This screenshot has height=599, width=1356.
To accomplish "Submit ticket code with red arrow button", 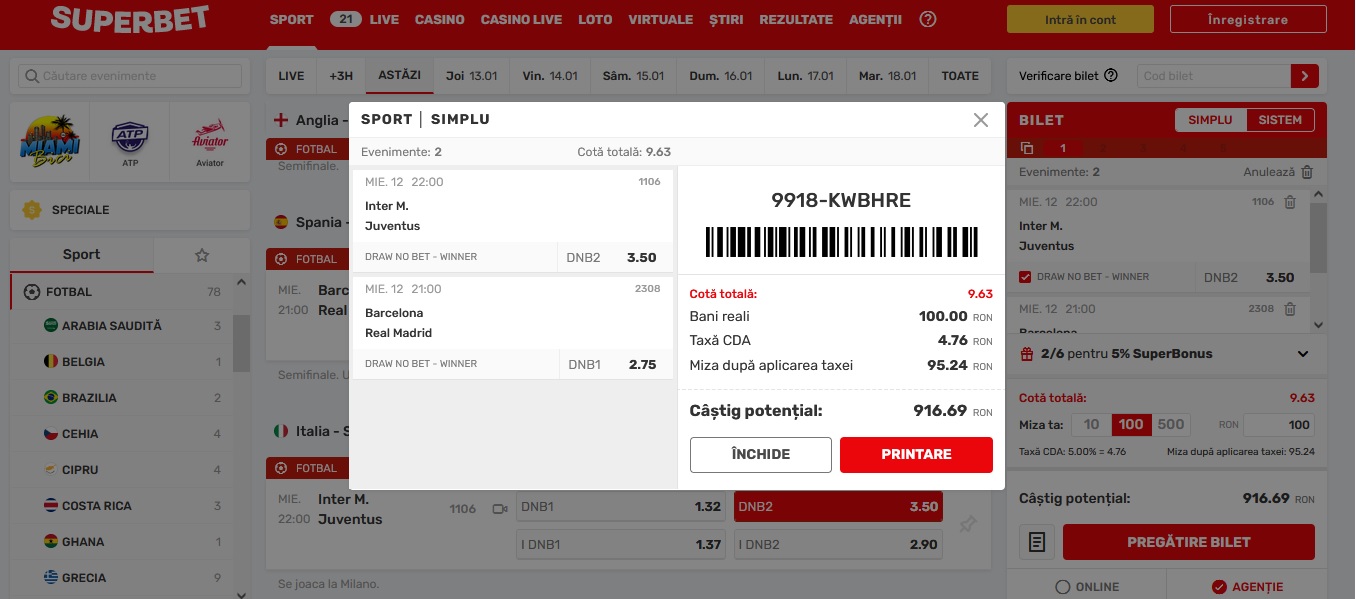I will tap(1305, 76).
